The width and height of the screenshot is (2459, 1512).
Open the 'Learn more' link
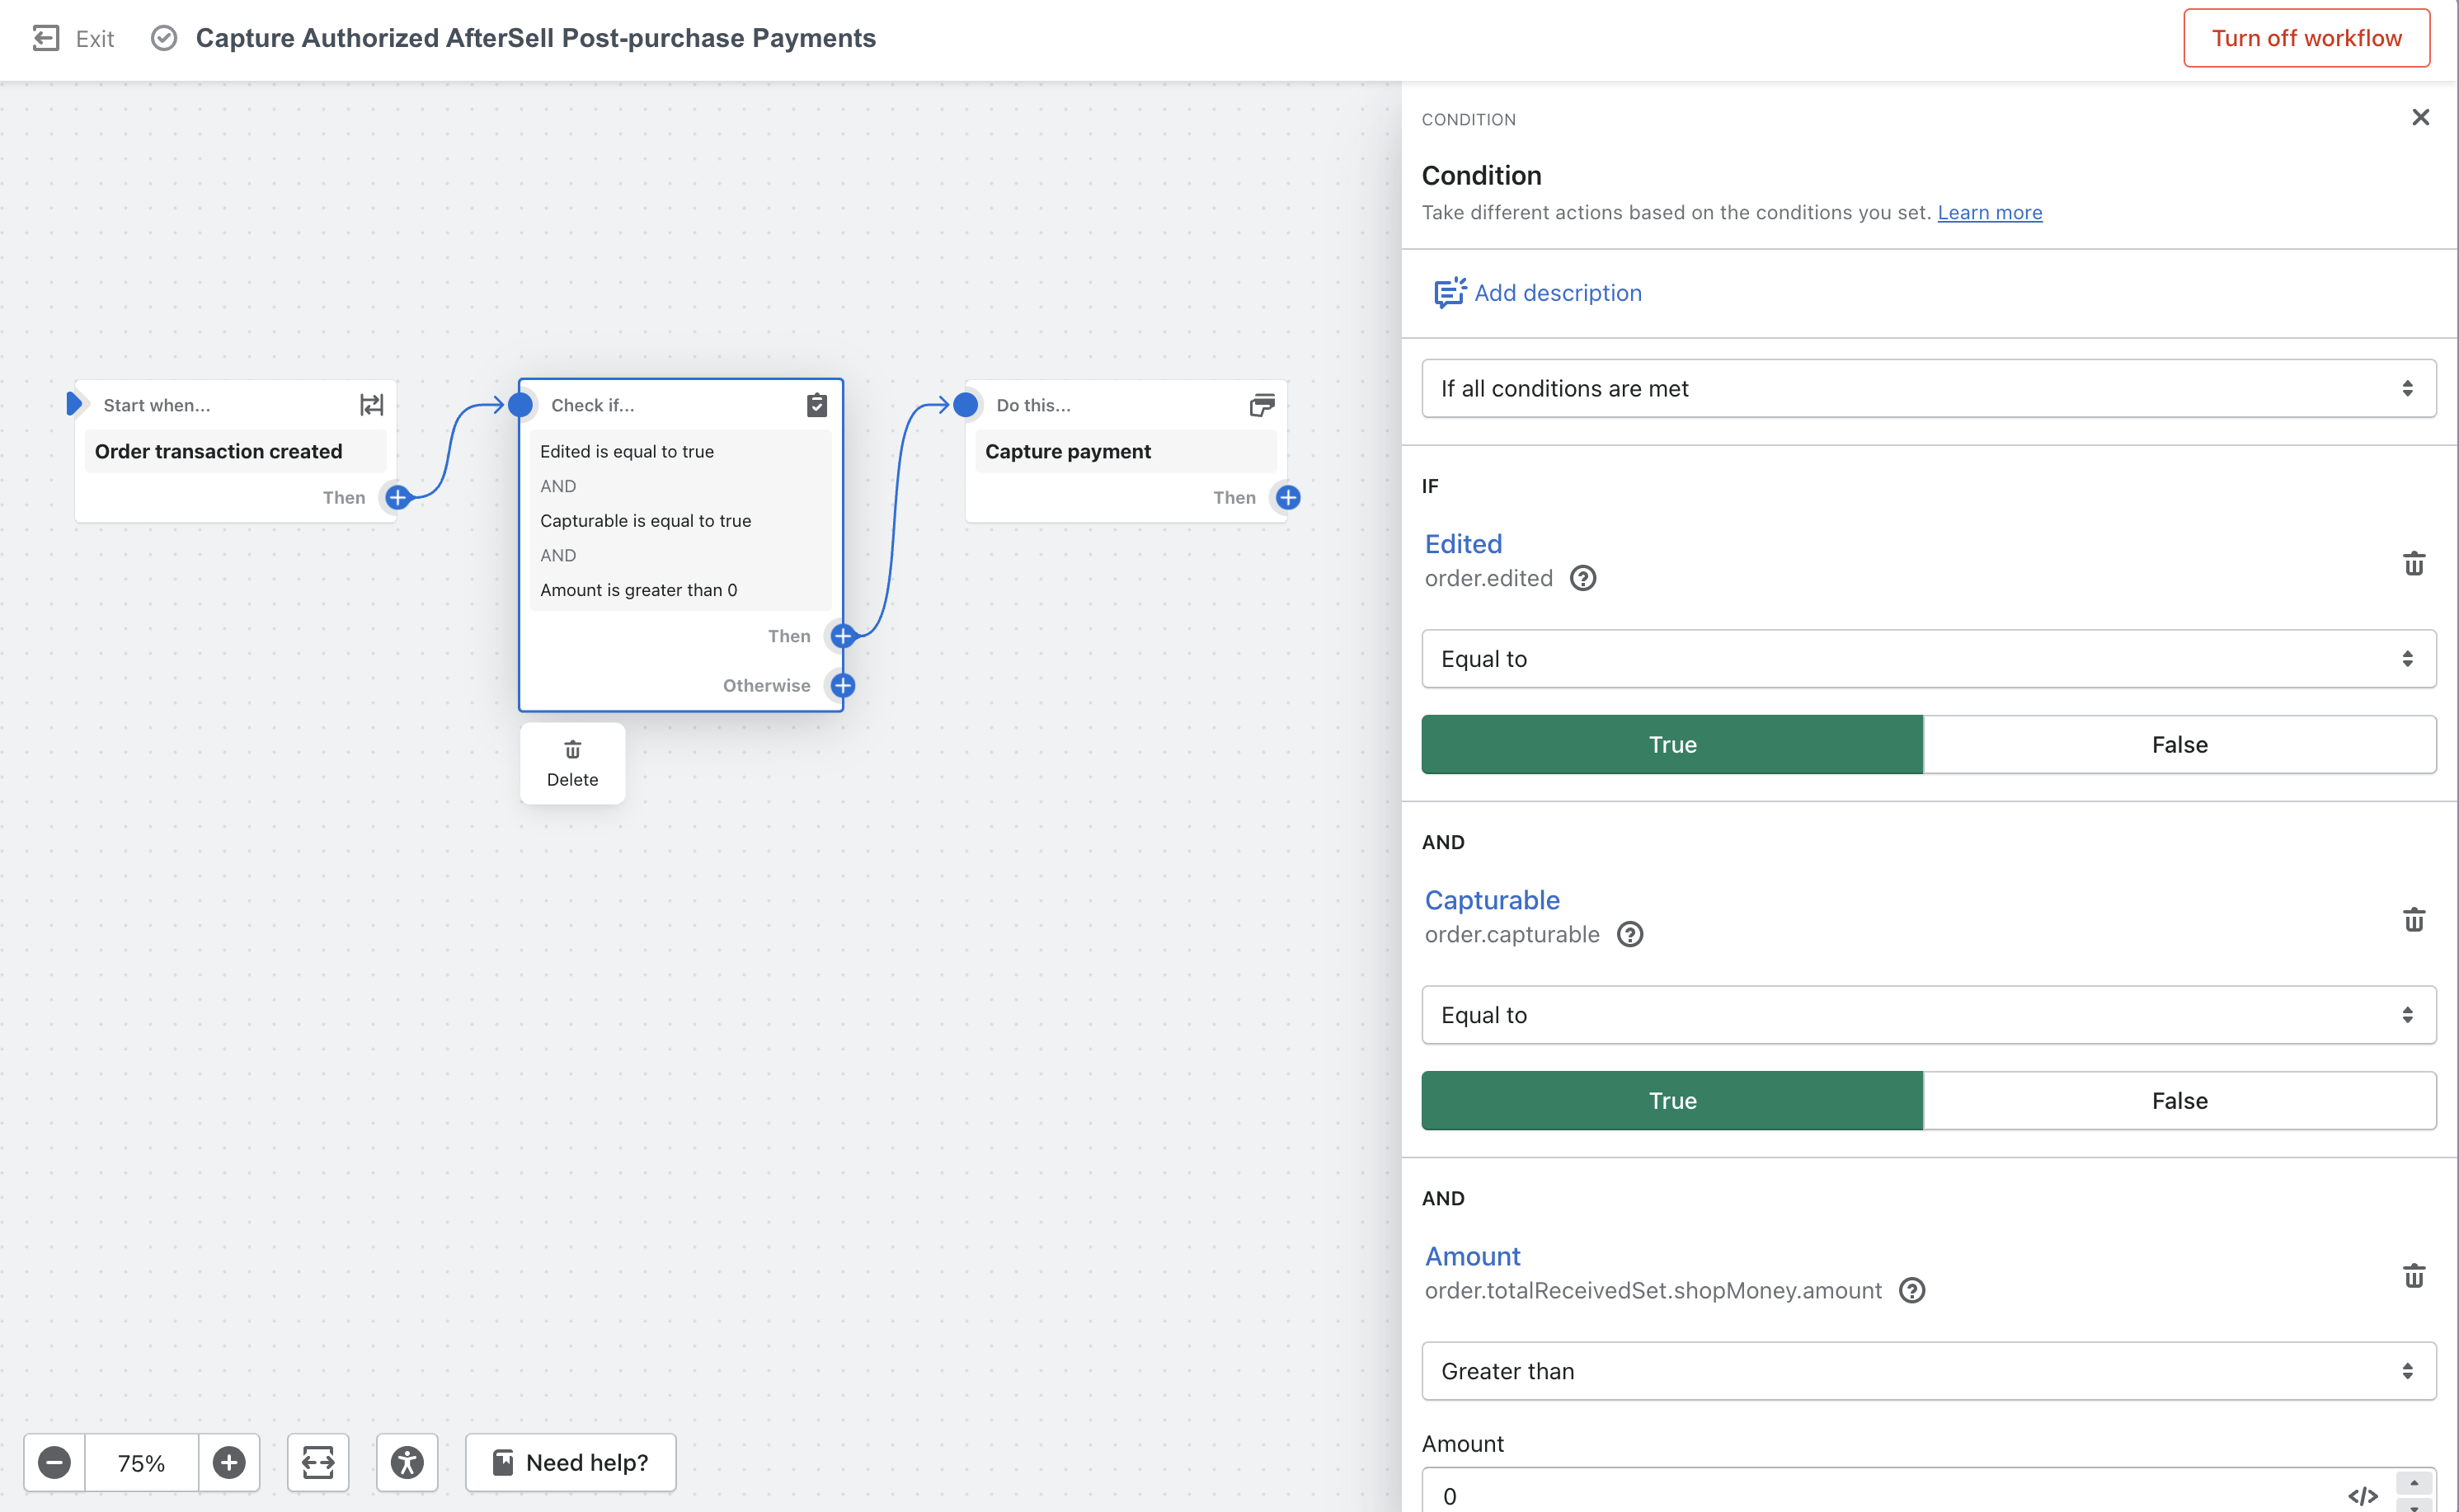click(x=1989, y=212)
